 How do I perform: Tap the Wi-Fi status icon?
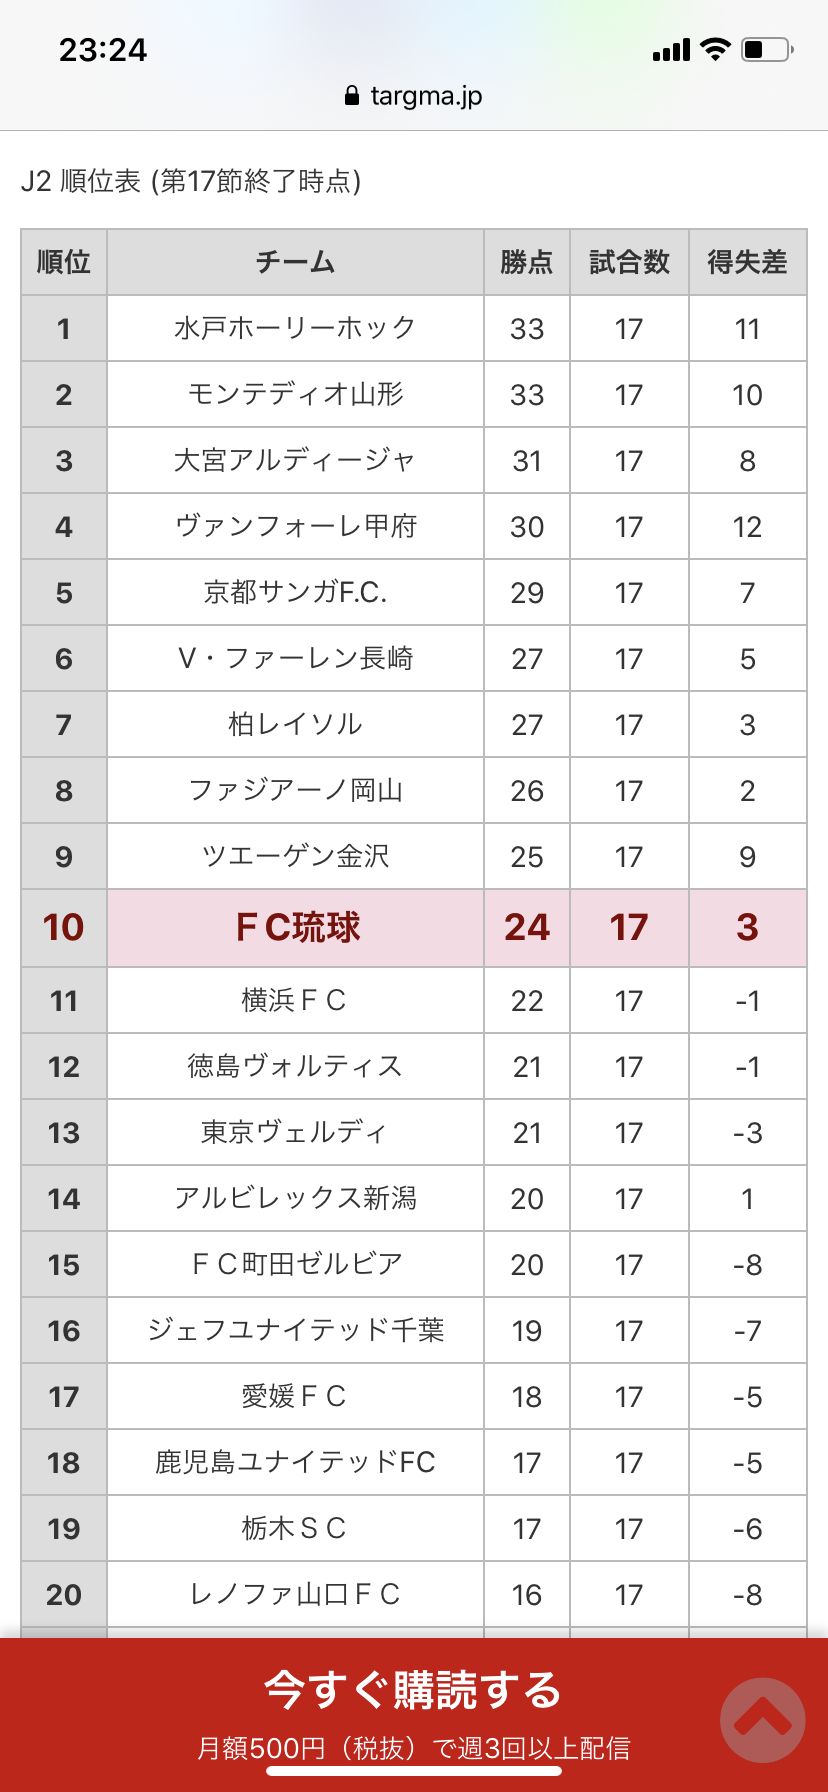(x=715, y=49)
